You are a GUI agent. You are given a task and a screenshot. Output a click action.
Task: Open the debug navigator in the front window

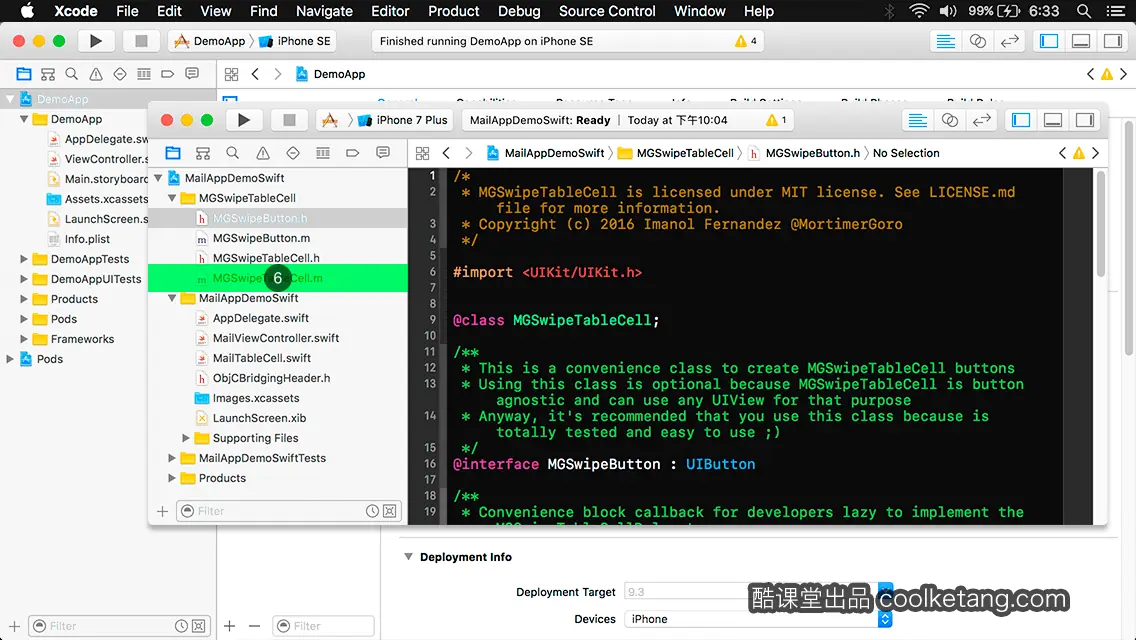click(323, 153)
